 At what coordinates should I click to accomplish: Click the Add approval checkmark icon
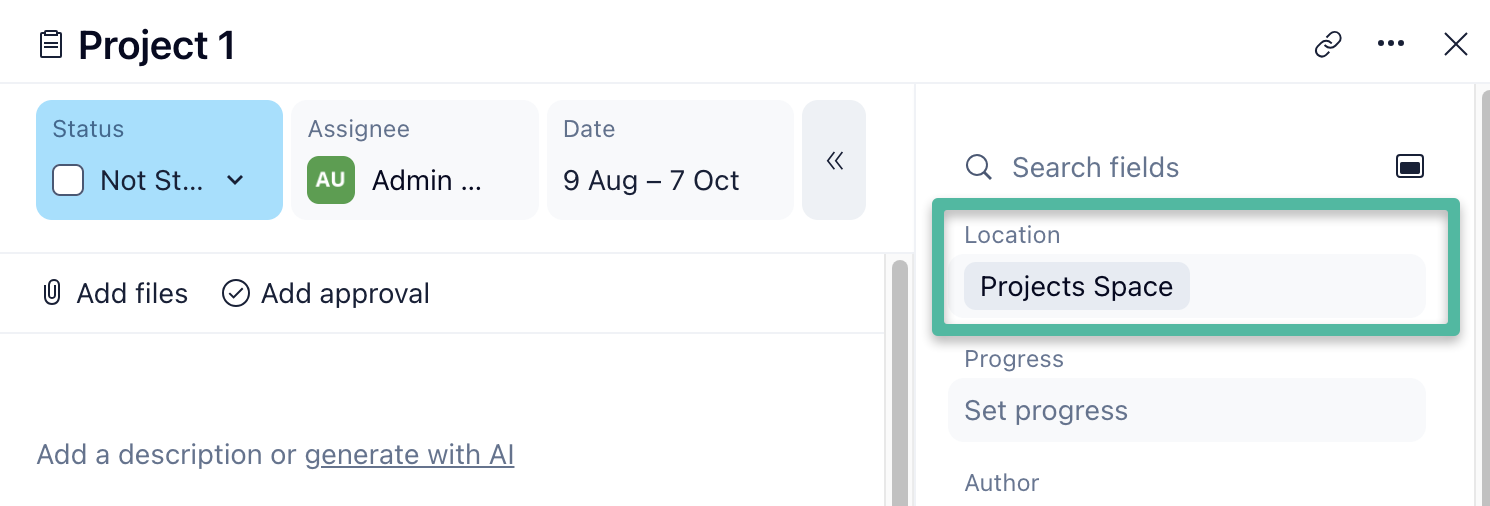236,293
